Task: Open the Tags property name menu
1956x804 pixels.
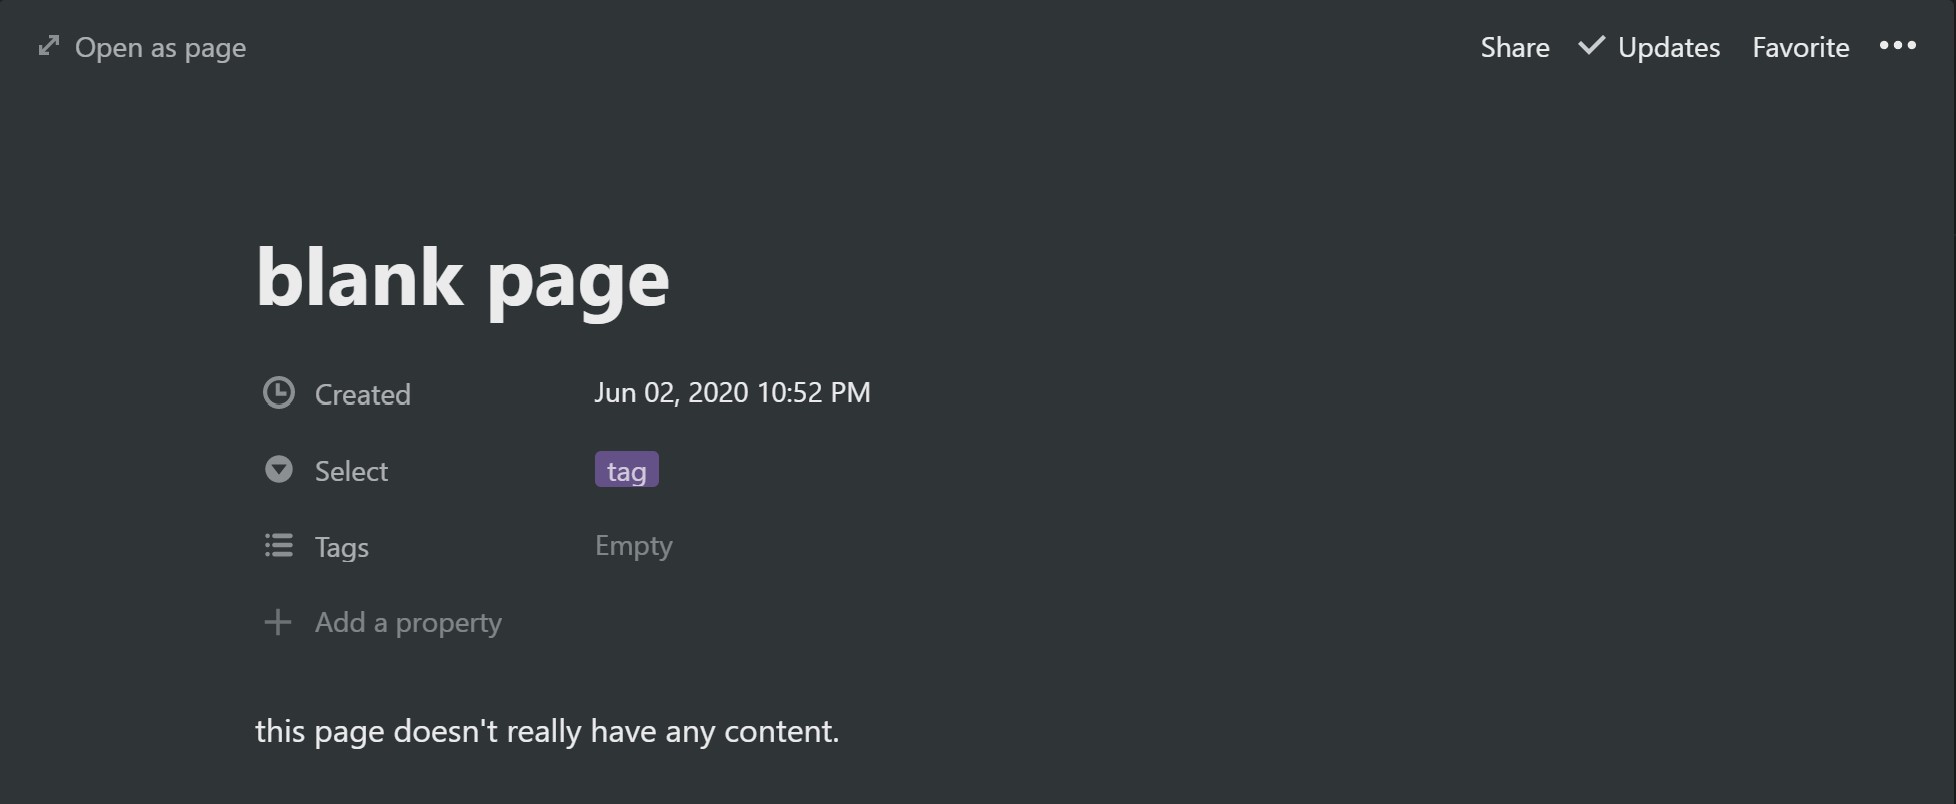Action: coord(342,547)
